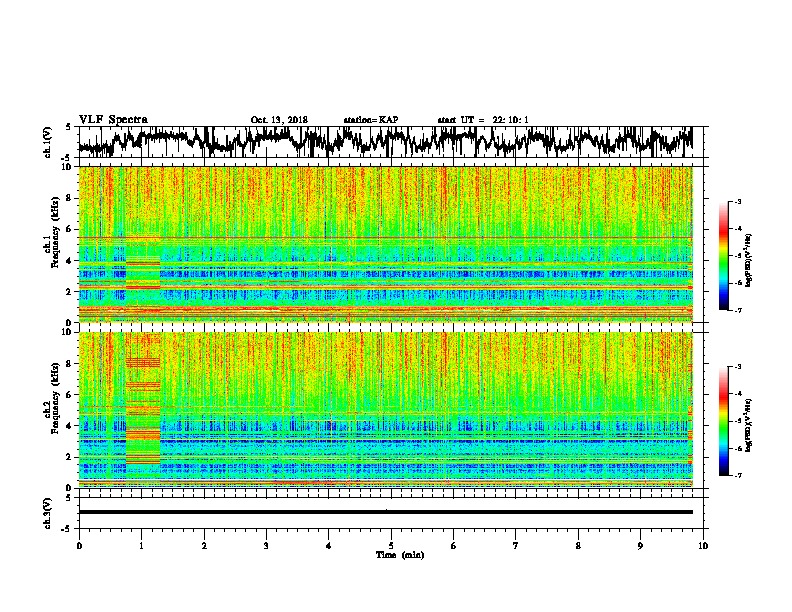
Task: Click time axis tick label 4
Action: [329, 546]
